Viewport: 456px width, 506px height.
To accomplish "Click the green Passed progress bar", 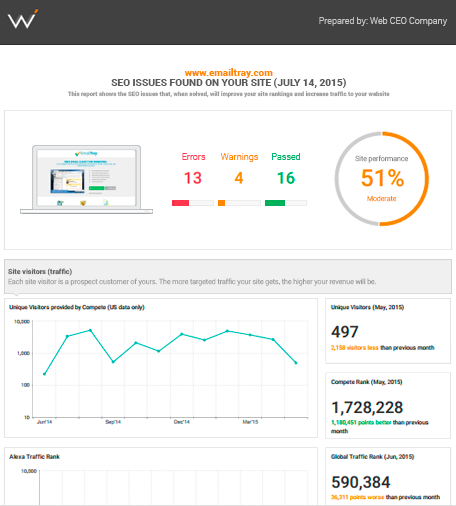I will 286,203.
